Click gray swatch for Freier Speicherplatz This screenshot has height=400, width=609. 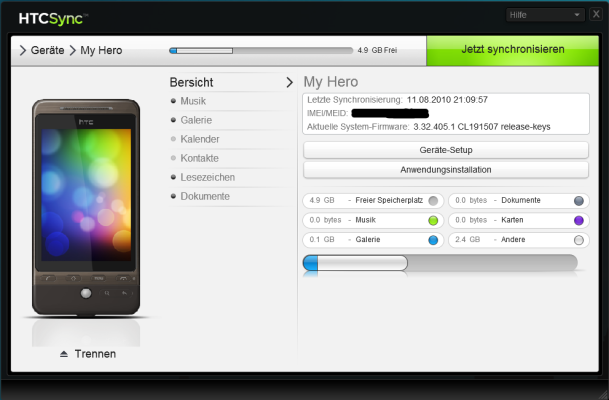point(433,200)
